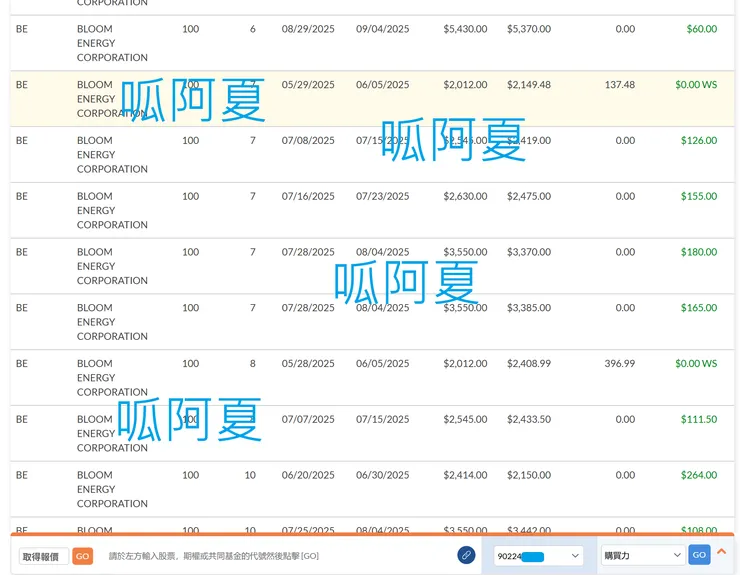The height and width of the screenshot is (575, 740).
Task: Click the blue GO button beside 購買力
Action: click(x=699, y=555)
